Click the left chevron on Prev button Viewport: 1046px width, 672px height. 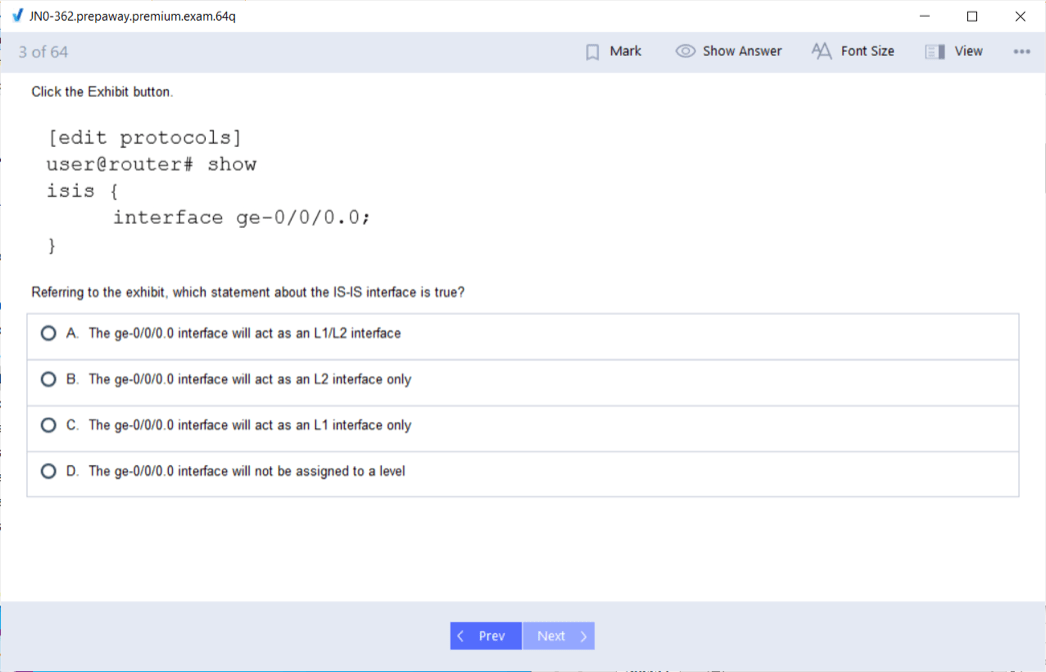tap(460, 636)
